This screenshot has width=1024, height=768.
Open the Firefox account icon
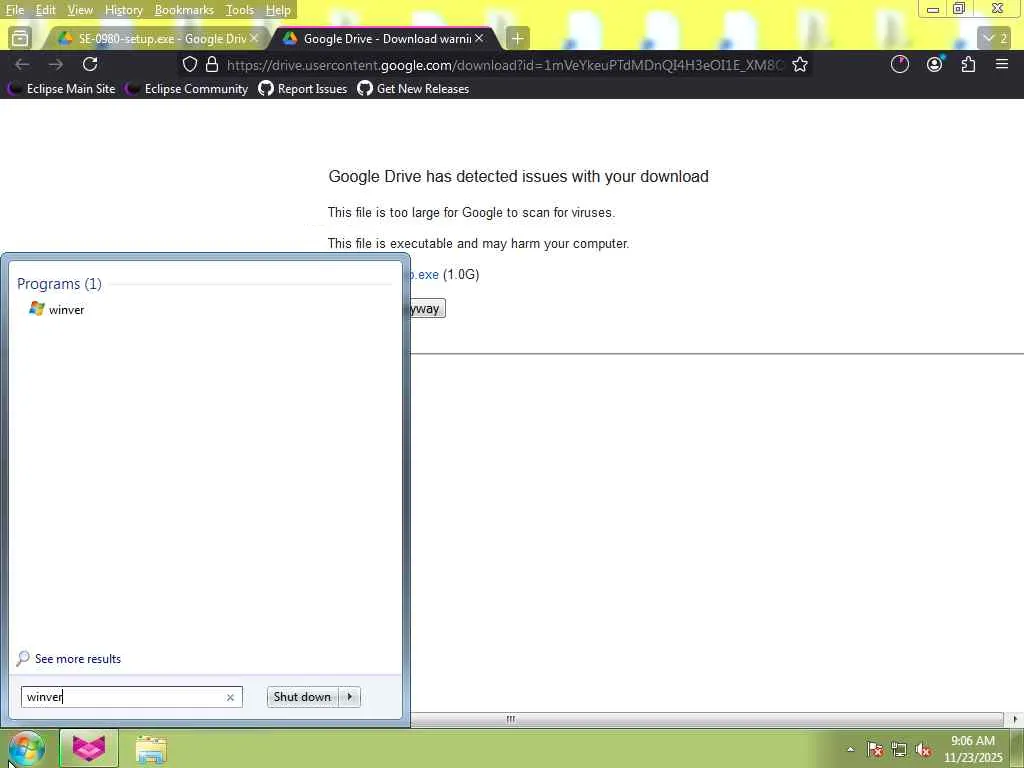(935, 64)
